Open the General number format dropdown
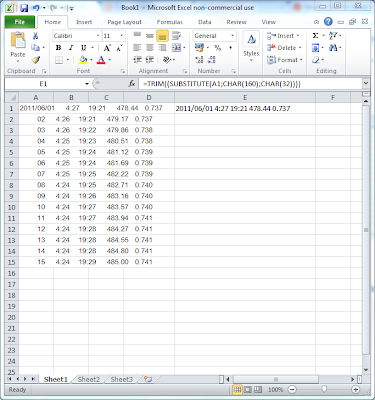 point(232,36)
